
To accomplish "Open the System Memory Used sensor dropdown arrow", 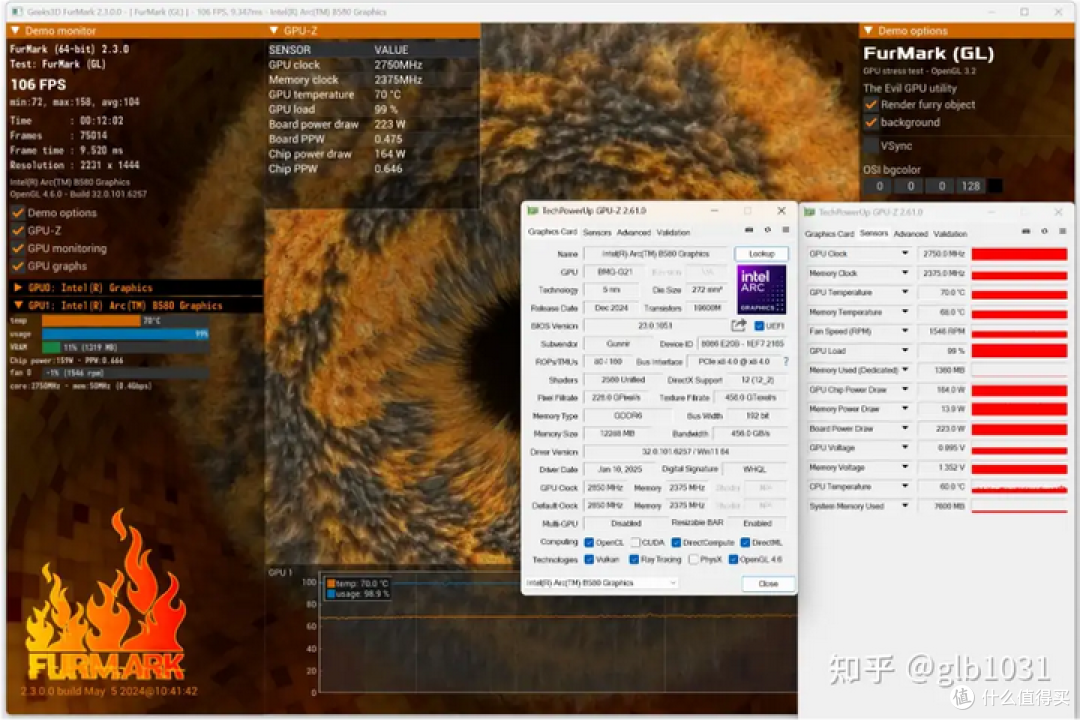I will point(905,506).
